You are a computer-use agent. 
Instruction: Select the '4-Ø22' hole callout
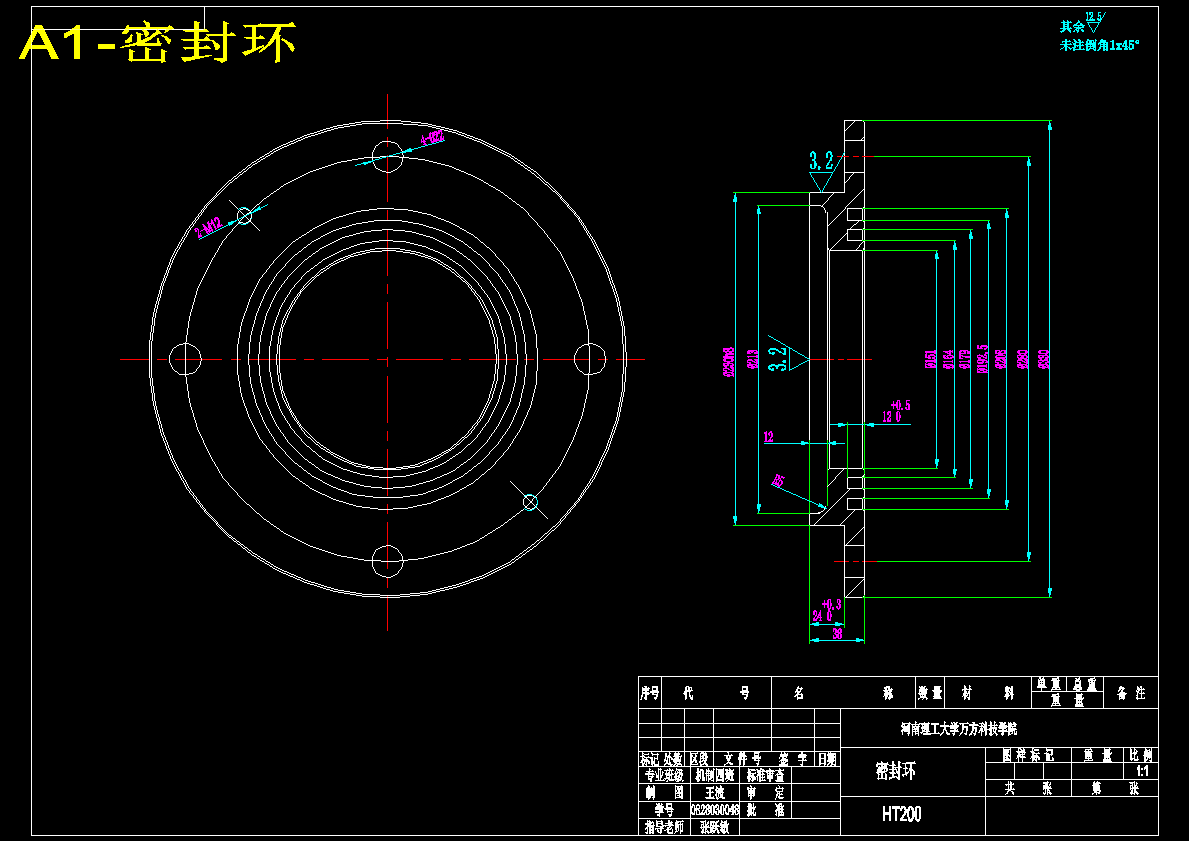(x=432, y=138)
